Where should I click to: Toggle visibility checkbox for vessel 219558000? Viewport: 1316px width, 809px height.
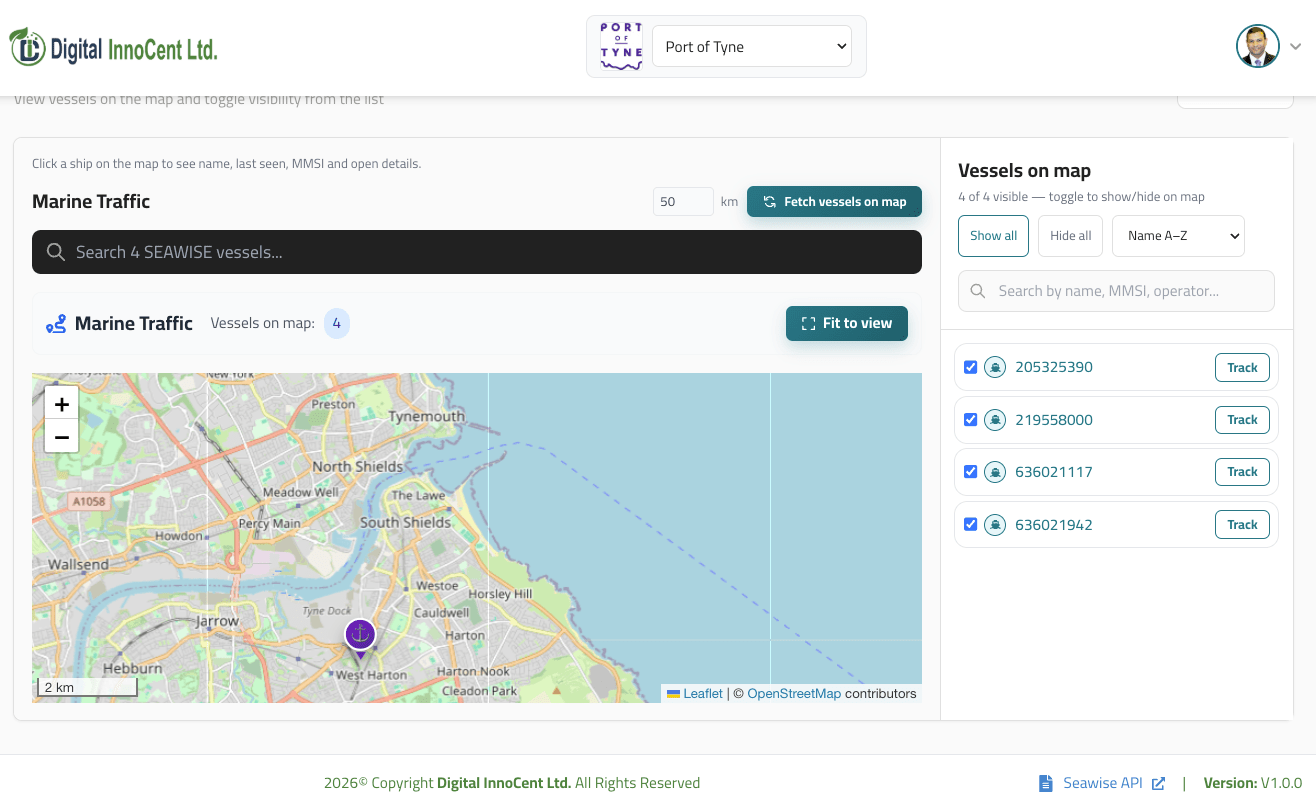click(x=970, y=419)
